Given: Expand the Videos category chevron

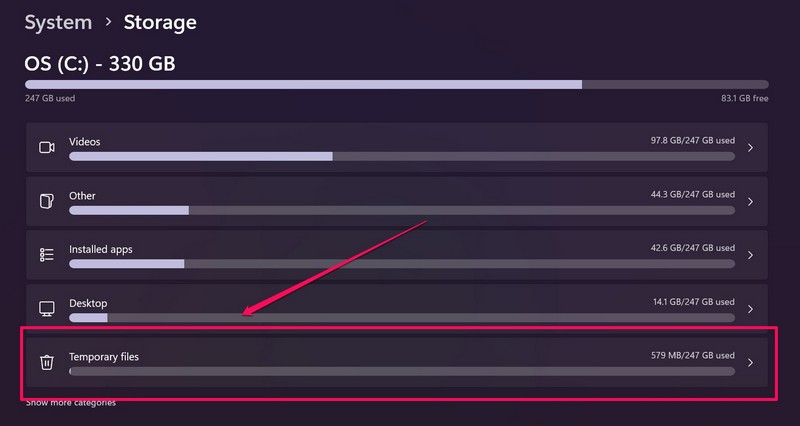Looking at the screenshot, I should click(x=750, y=147).
